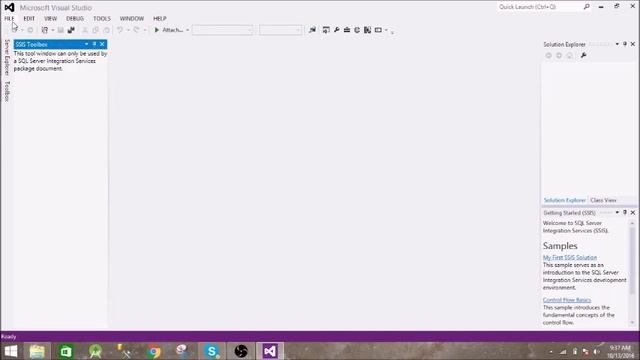Open the WINDOW menu

(x=132, y=18)
